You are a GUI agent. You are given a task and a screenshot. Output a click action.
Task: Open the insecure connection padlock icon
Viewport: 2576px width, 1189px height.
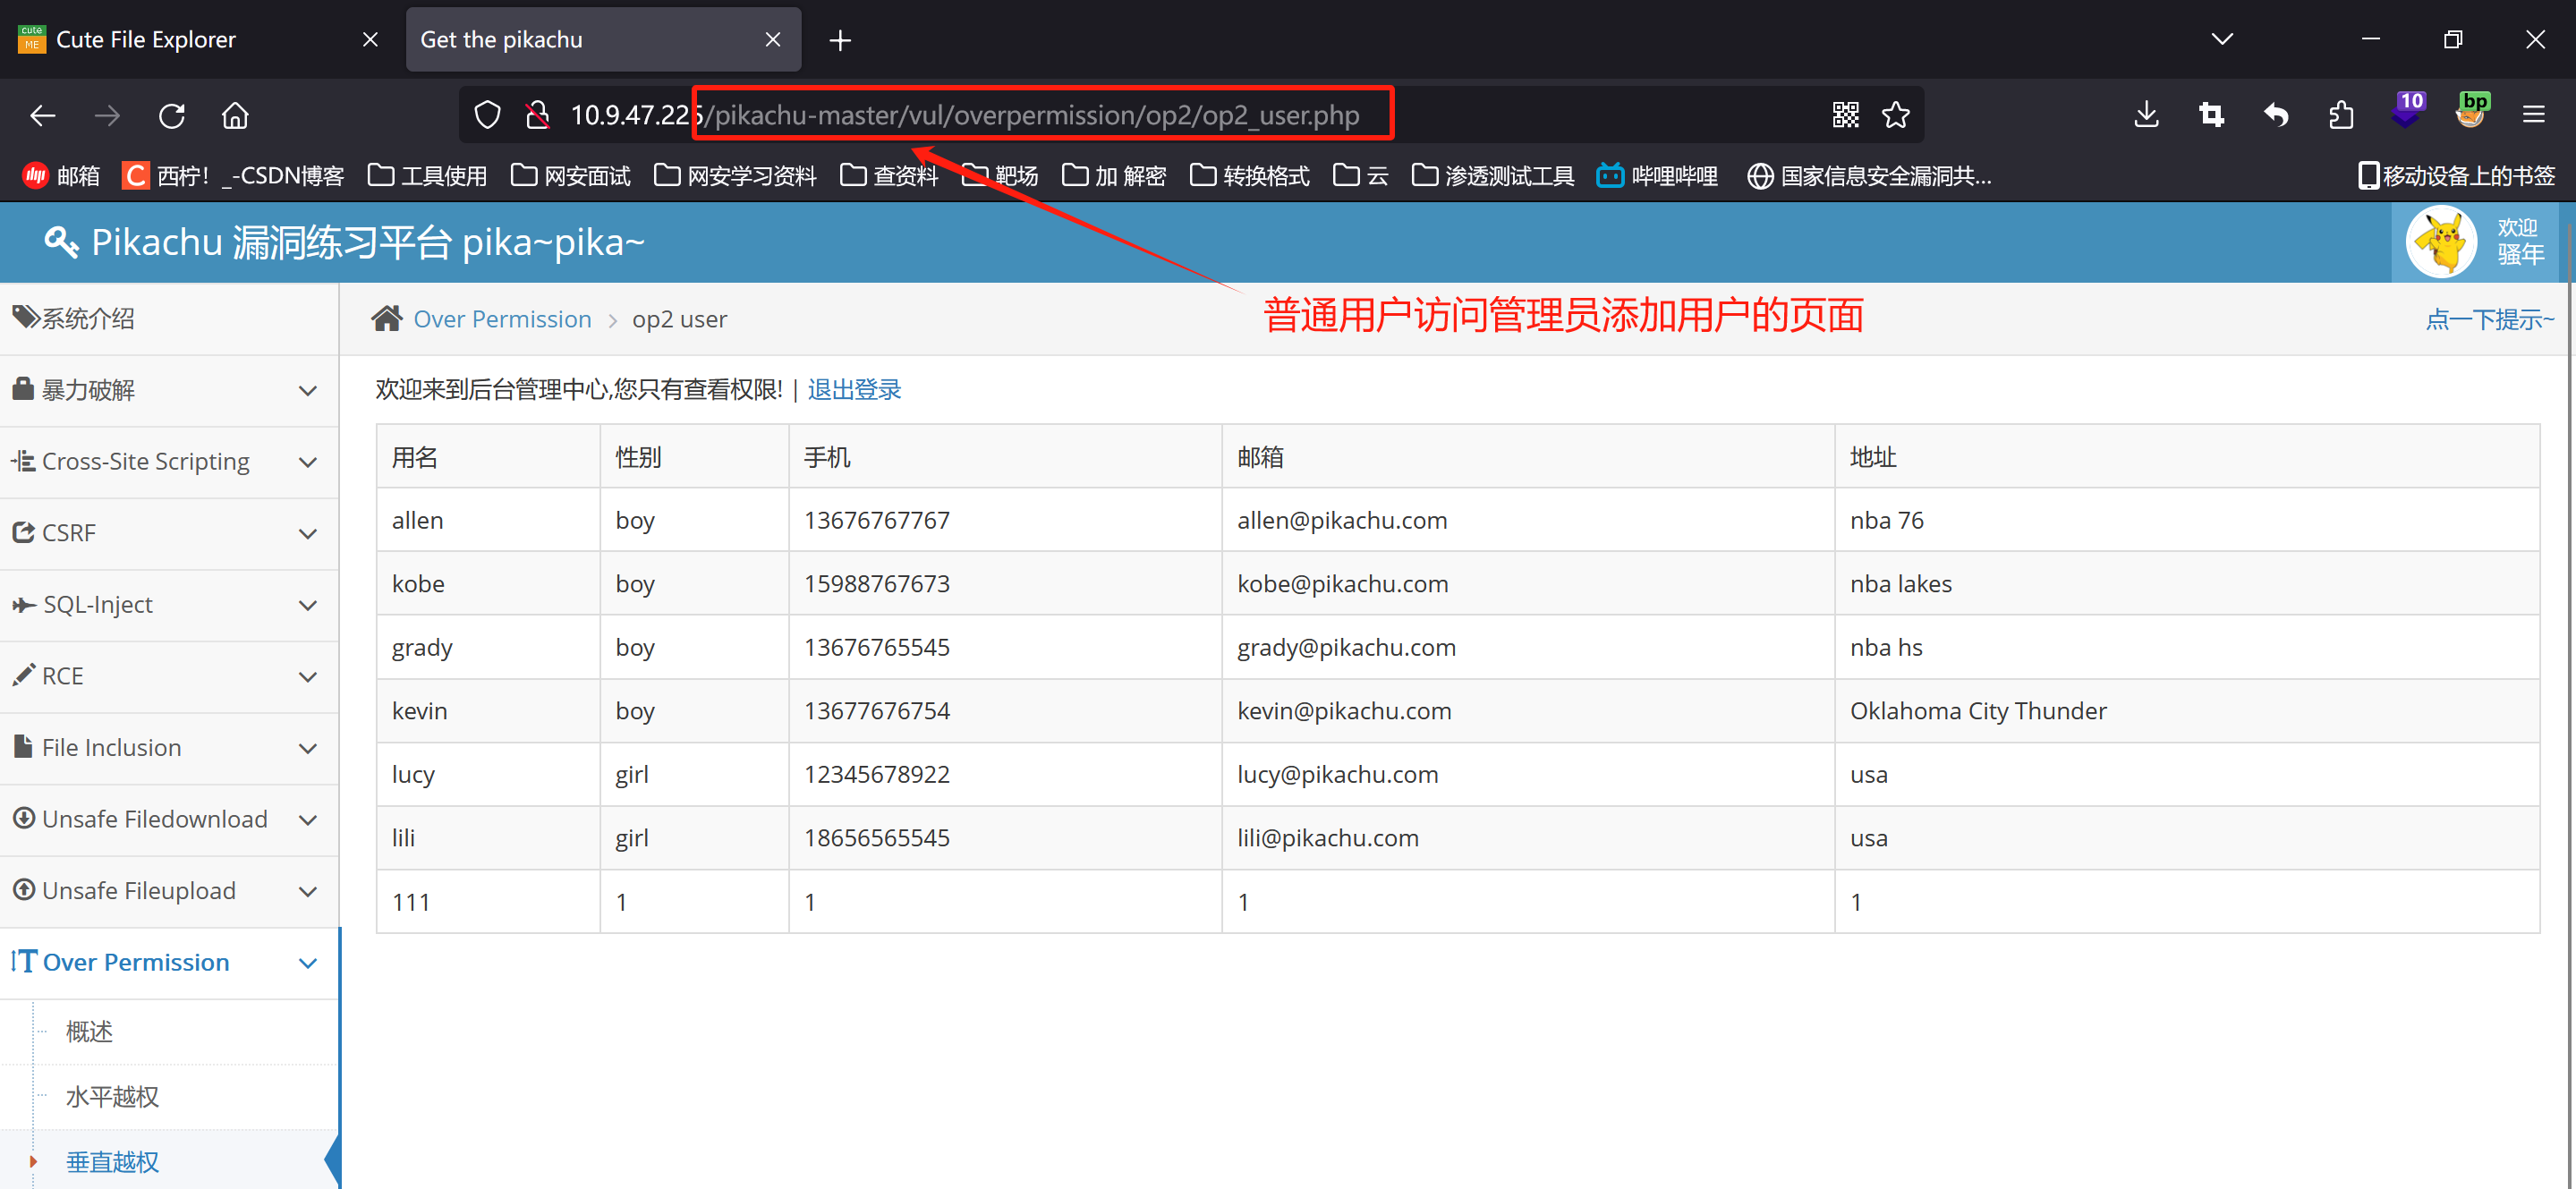point(538,115)
